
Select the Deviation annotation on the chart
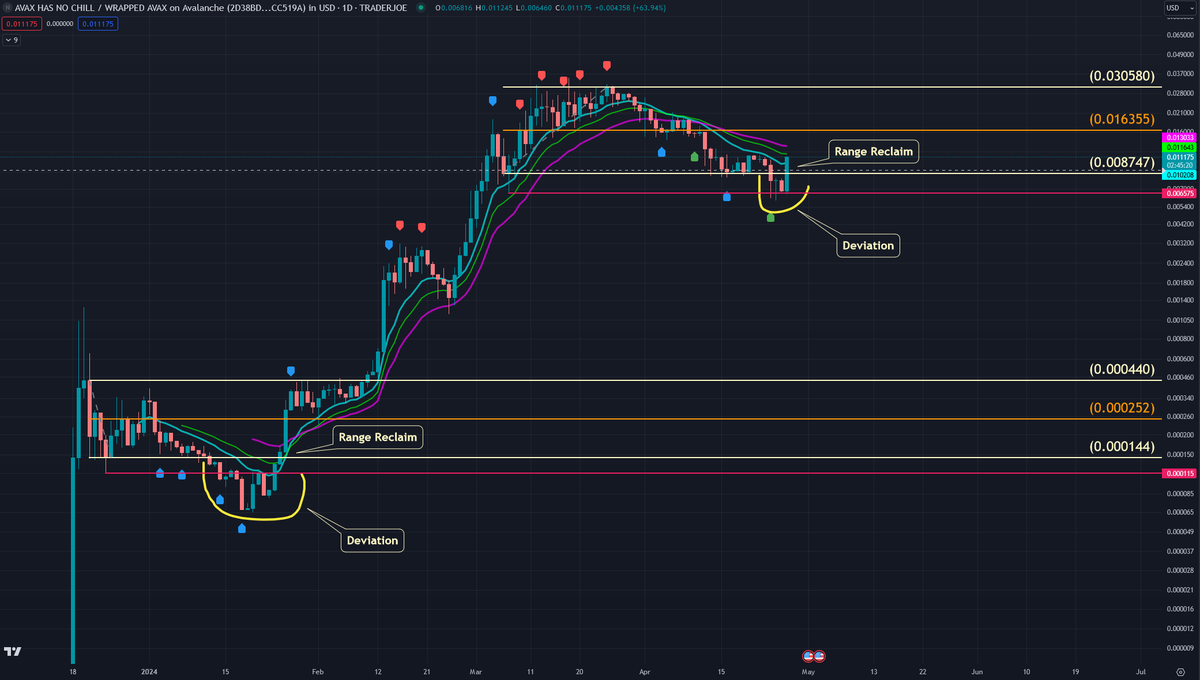pyautogui.click(x=867, y=245)
